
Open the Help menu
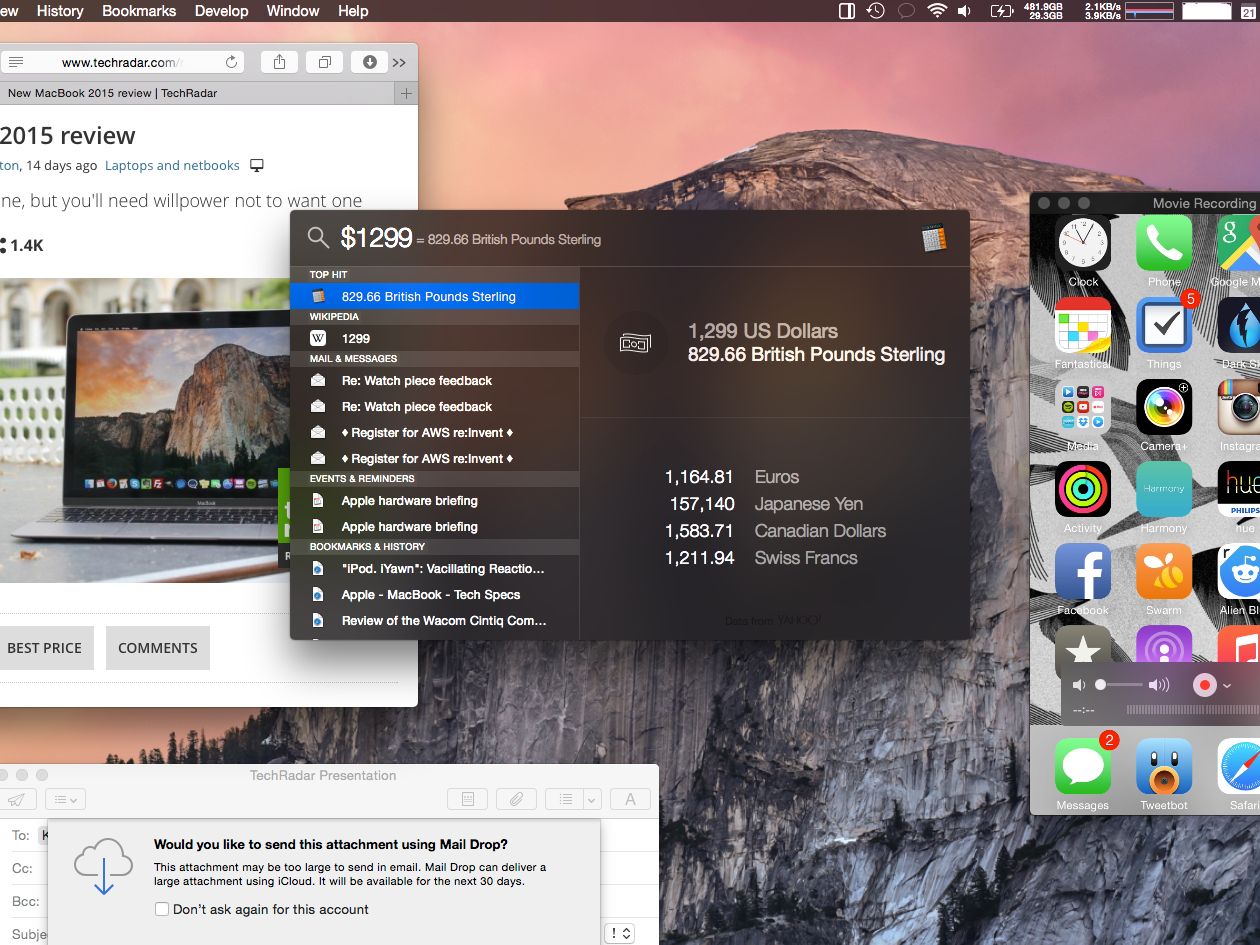click(353, 11)
